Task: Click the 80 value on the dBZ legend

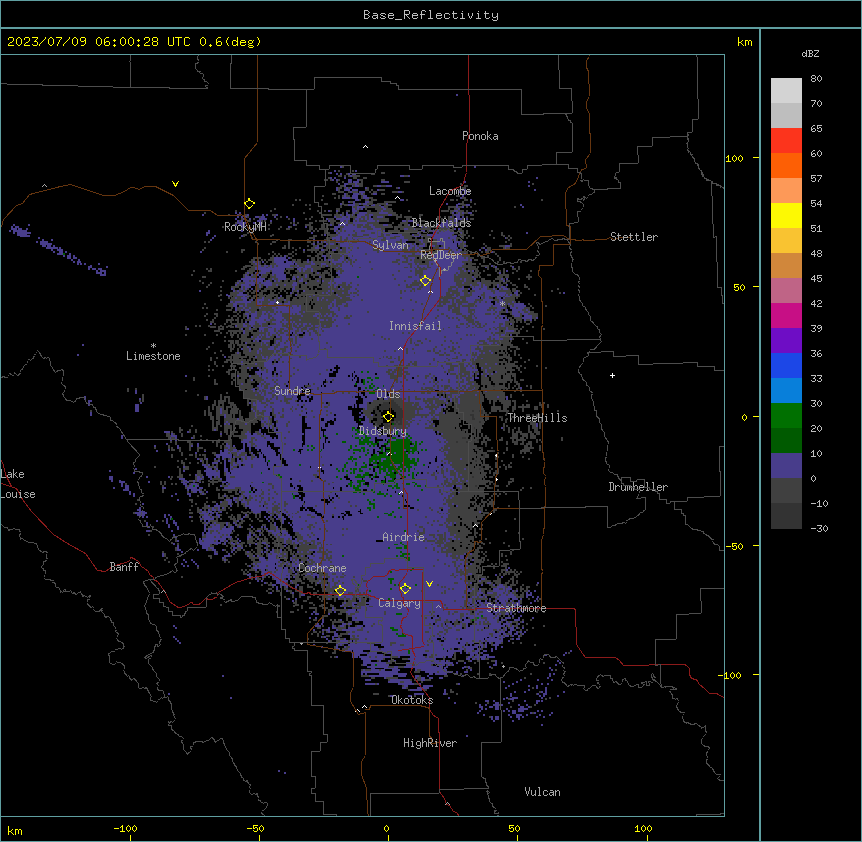Action: (x=816, y=79)
